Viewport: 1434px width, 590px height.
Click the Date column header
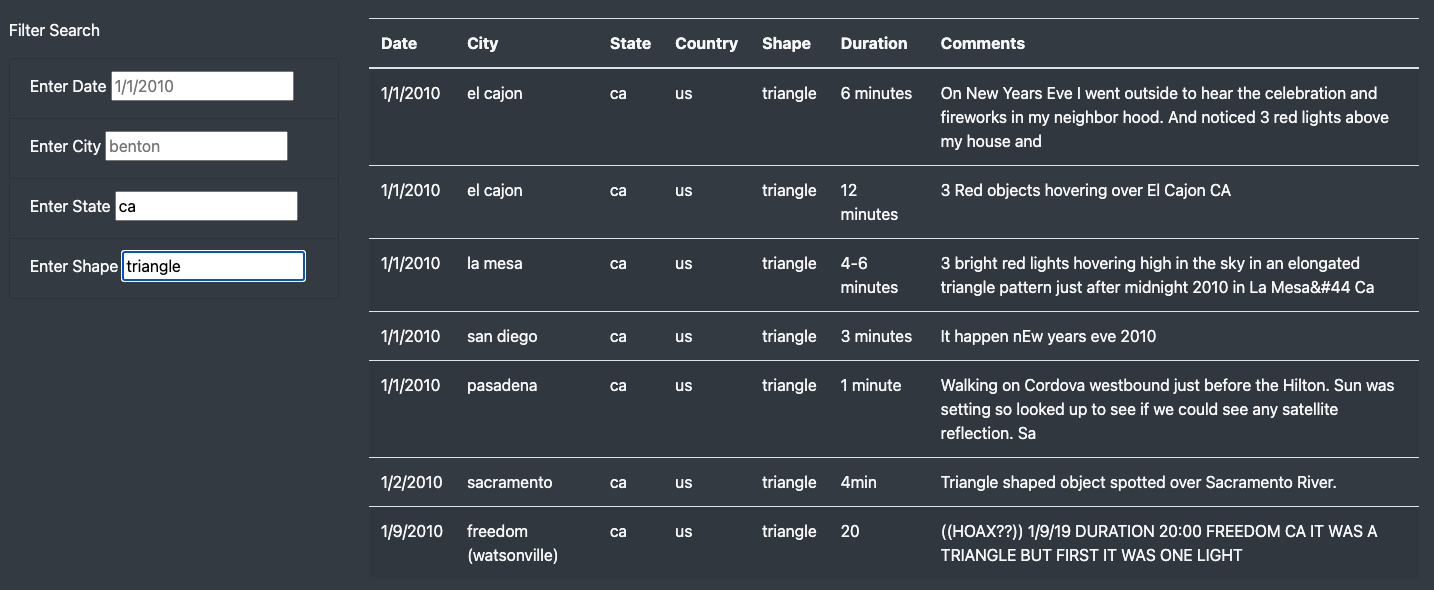click(398, 43)
